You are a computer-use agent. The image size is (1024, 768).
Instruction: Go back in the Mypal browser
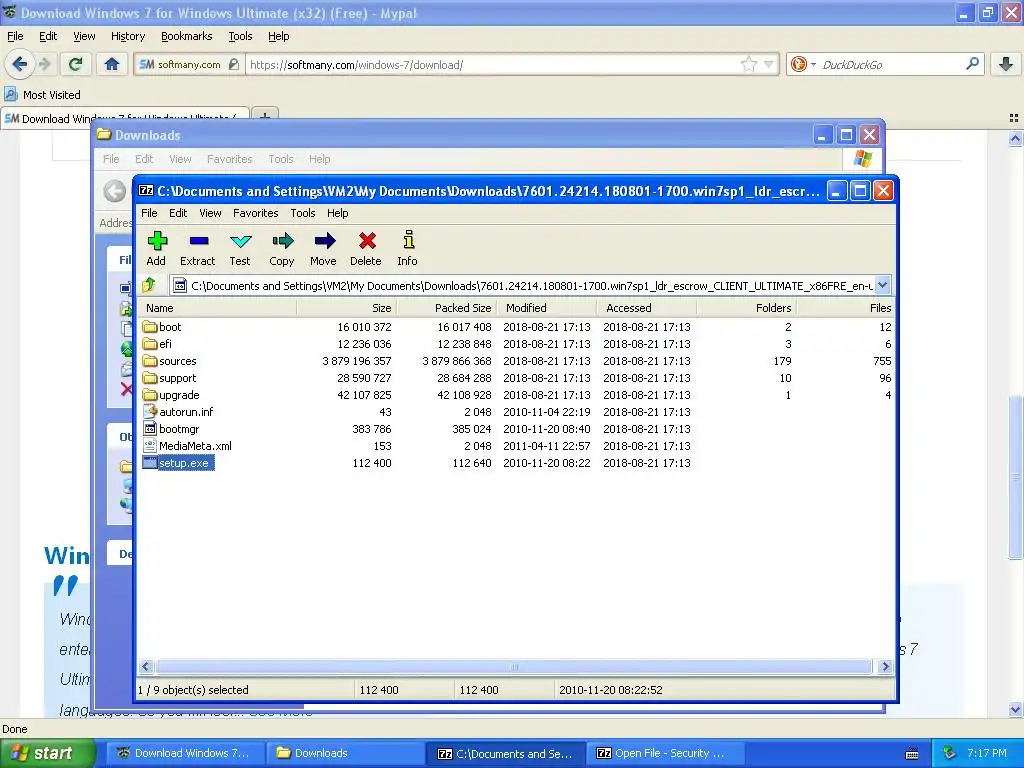point(20,64)
